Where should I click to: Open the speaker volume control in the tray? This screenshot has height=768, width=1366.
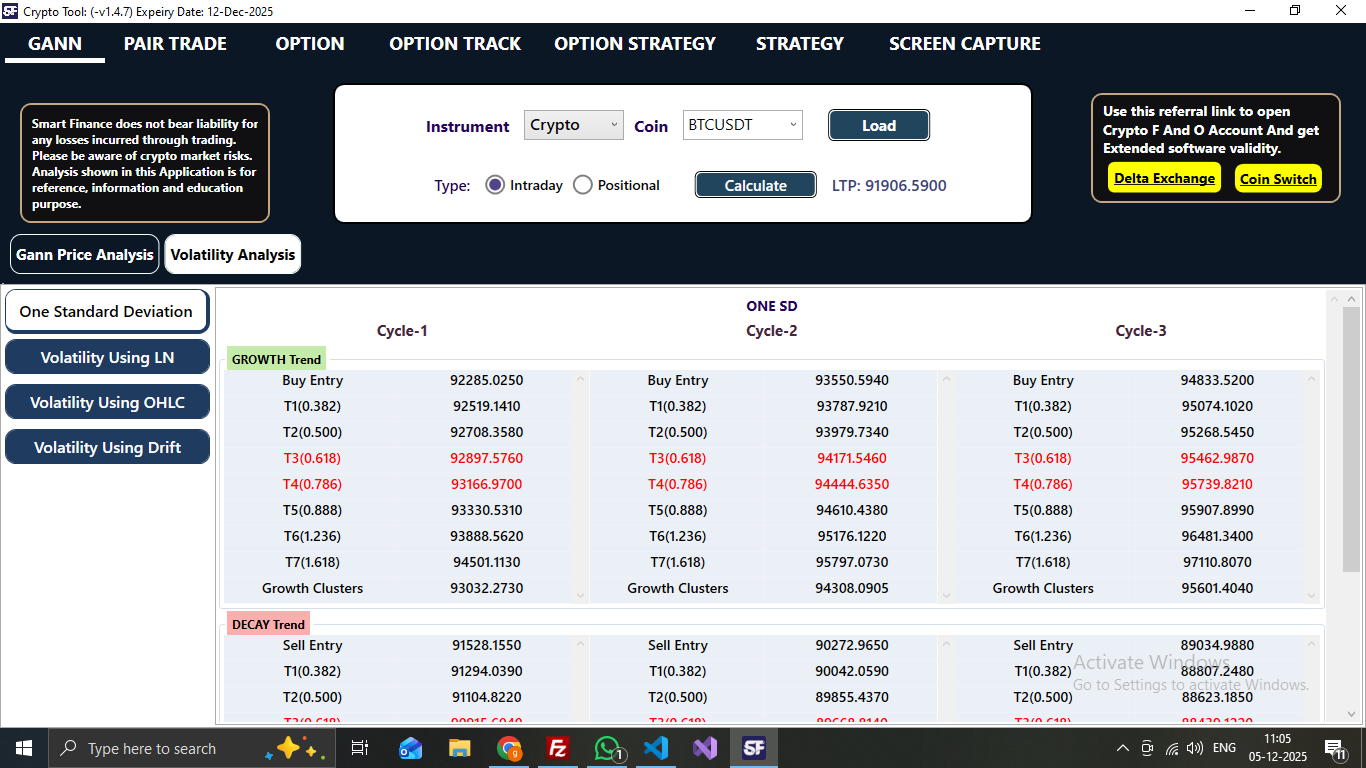point(1194,747)
